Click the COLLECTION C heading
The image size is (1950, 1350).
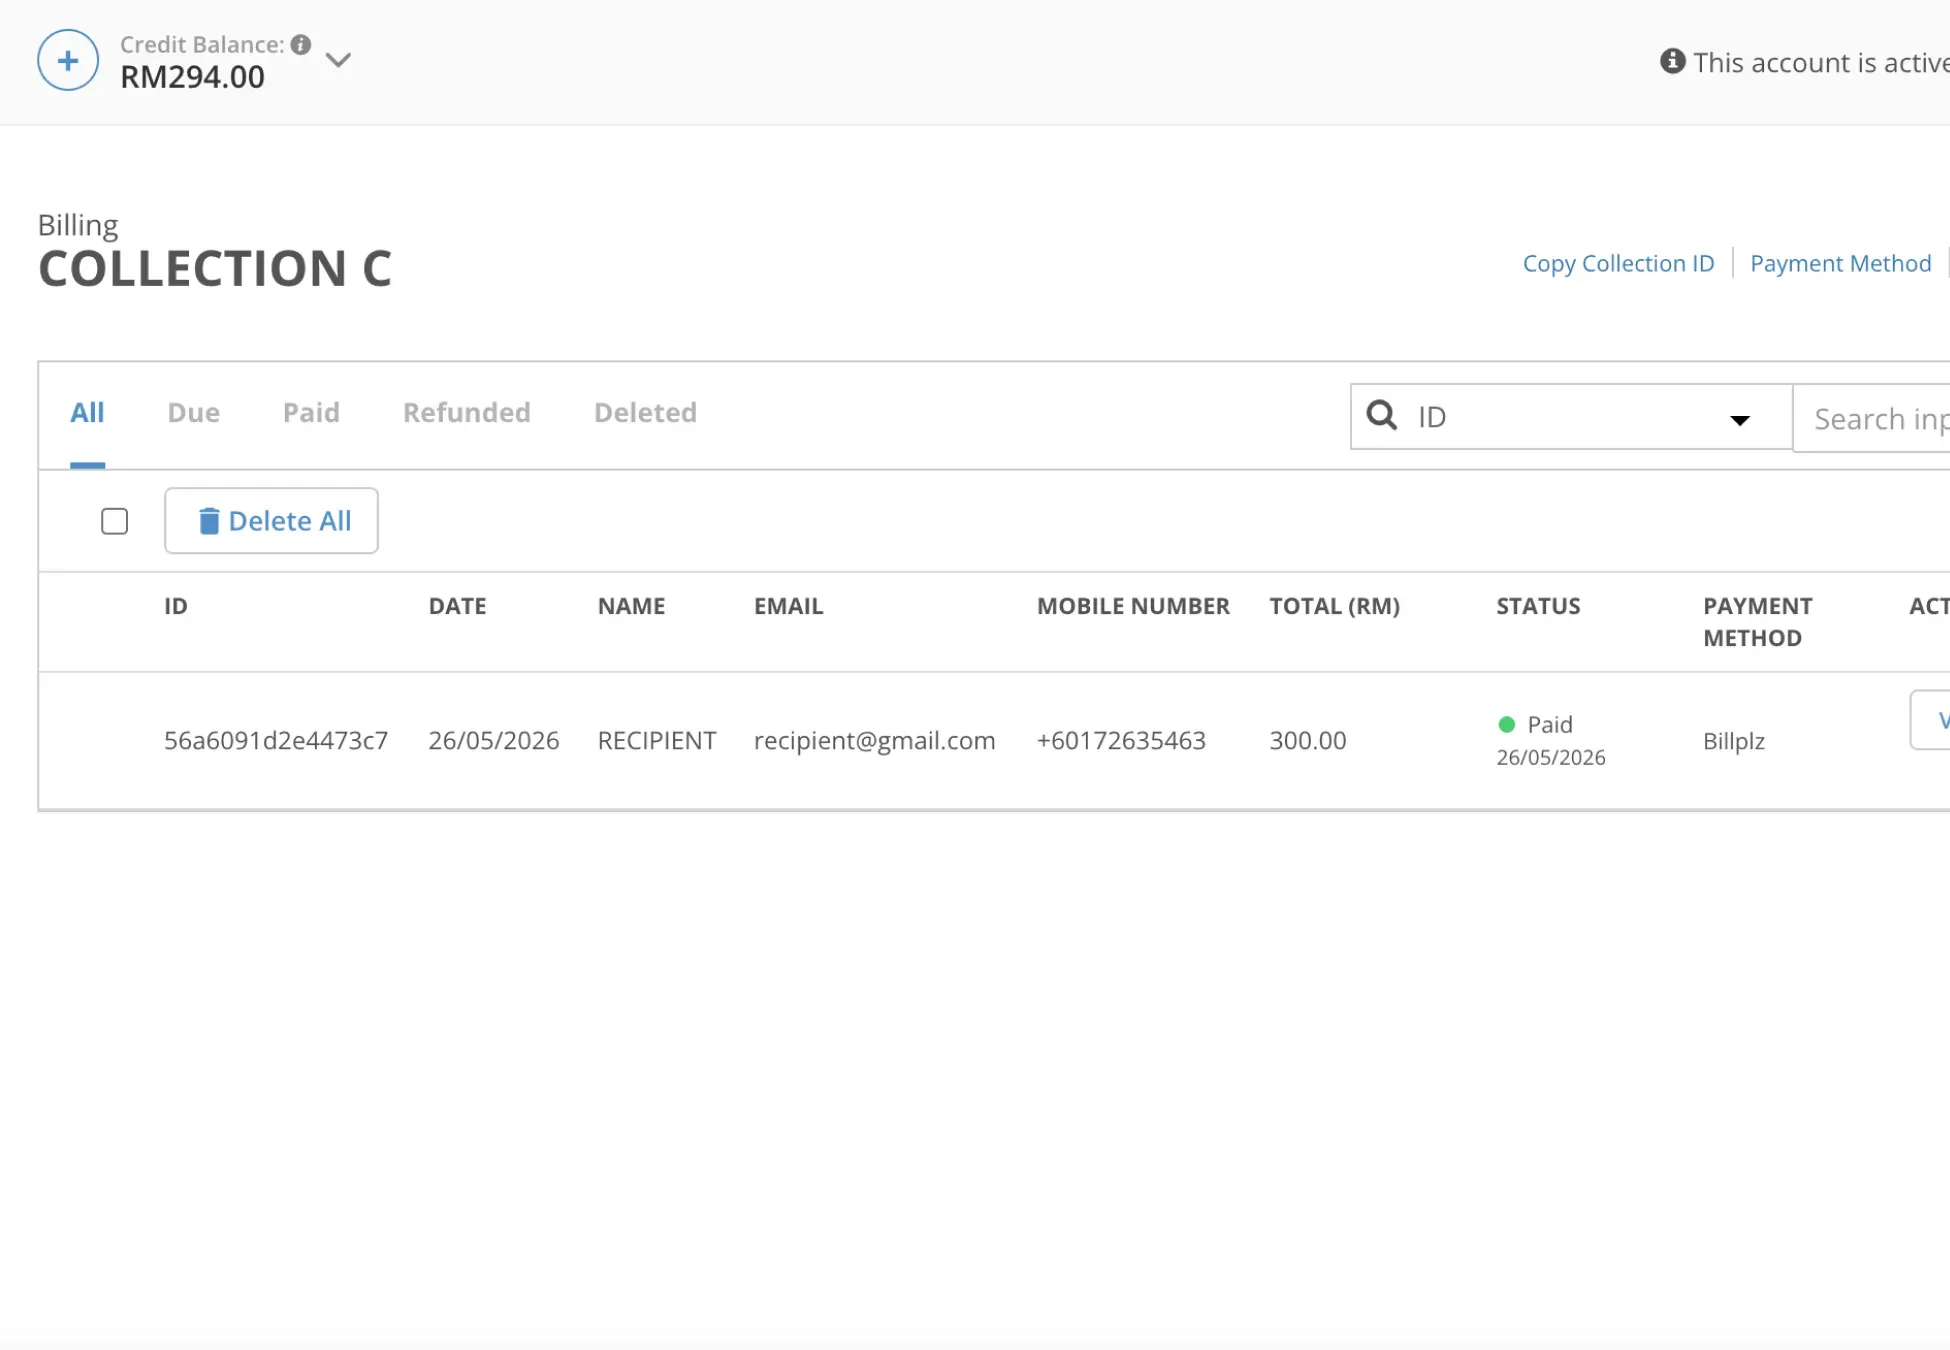click(x=215, y=268)
